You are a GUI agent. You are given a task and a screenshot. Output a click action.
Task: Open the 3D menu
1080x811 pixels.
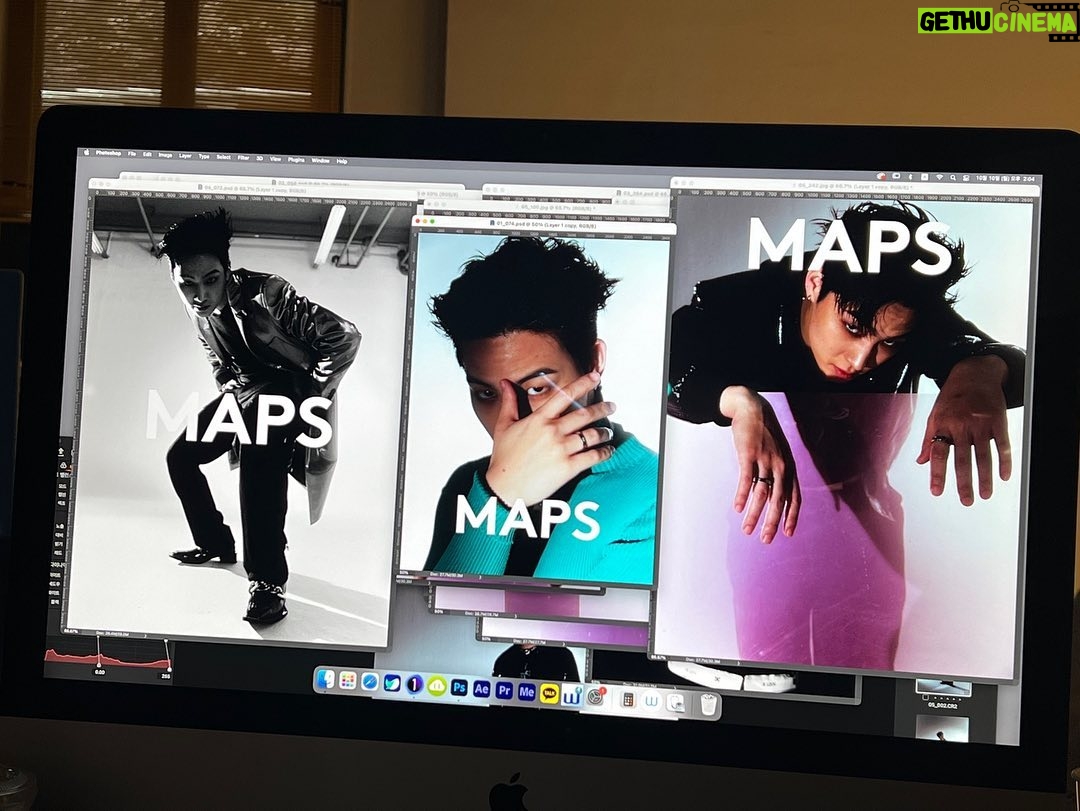(260, 158)
